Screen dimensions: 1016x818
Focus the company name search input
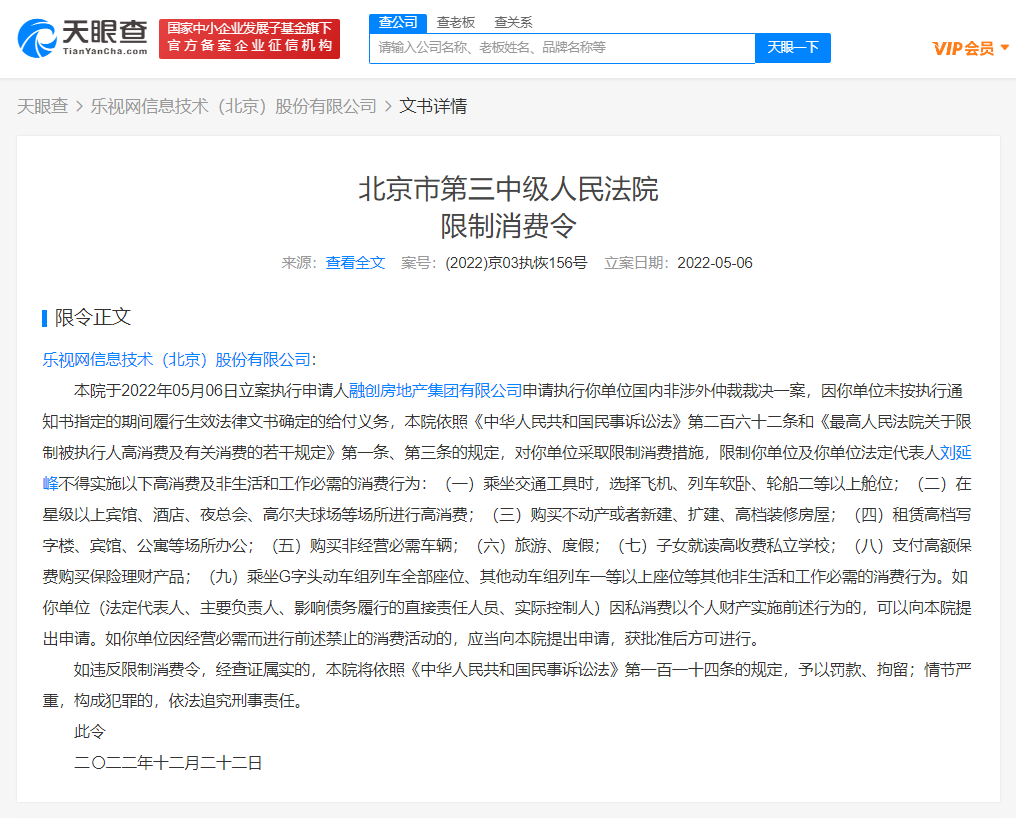pos(562,48)
